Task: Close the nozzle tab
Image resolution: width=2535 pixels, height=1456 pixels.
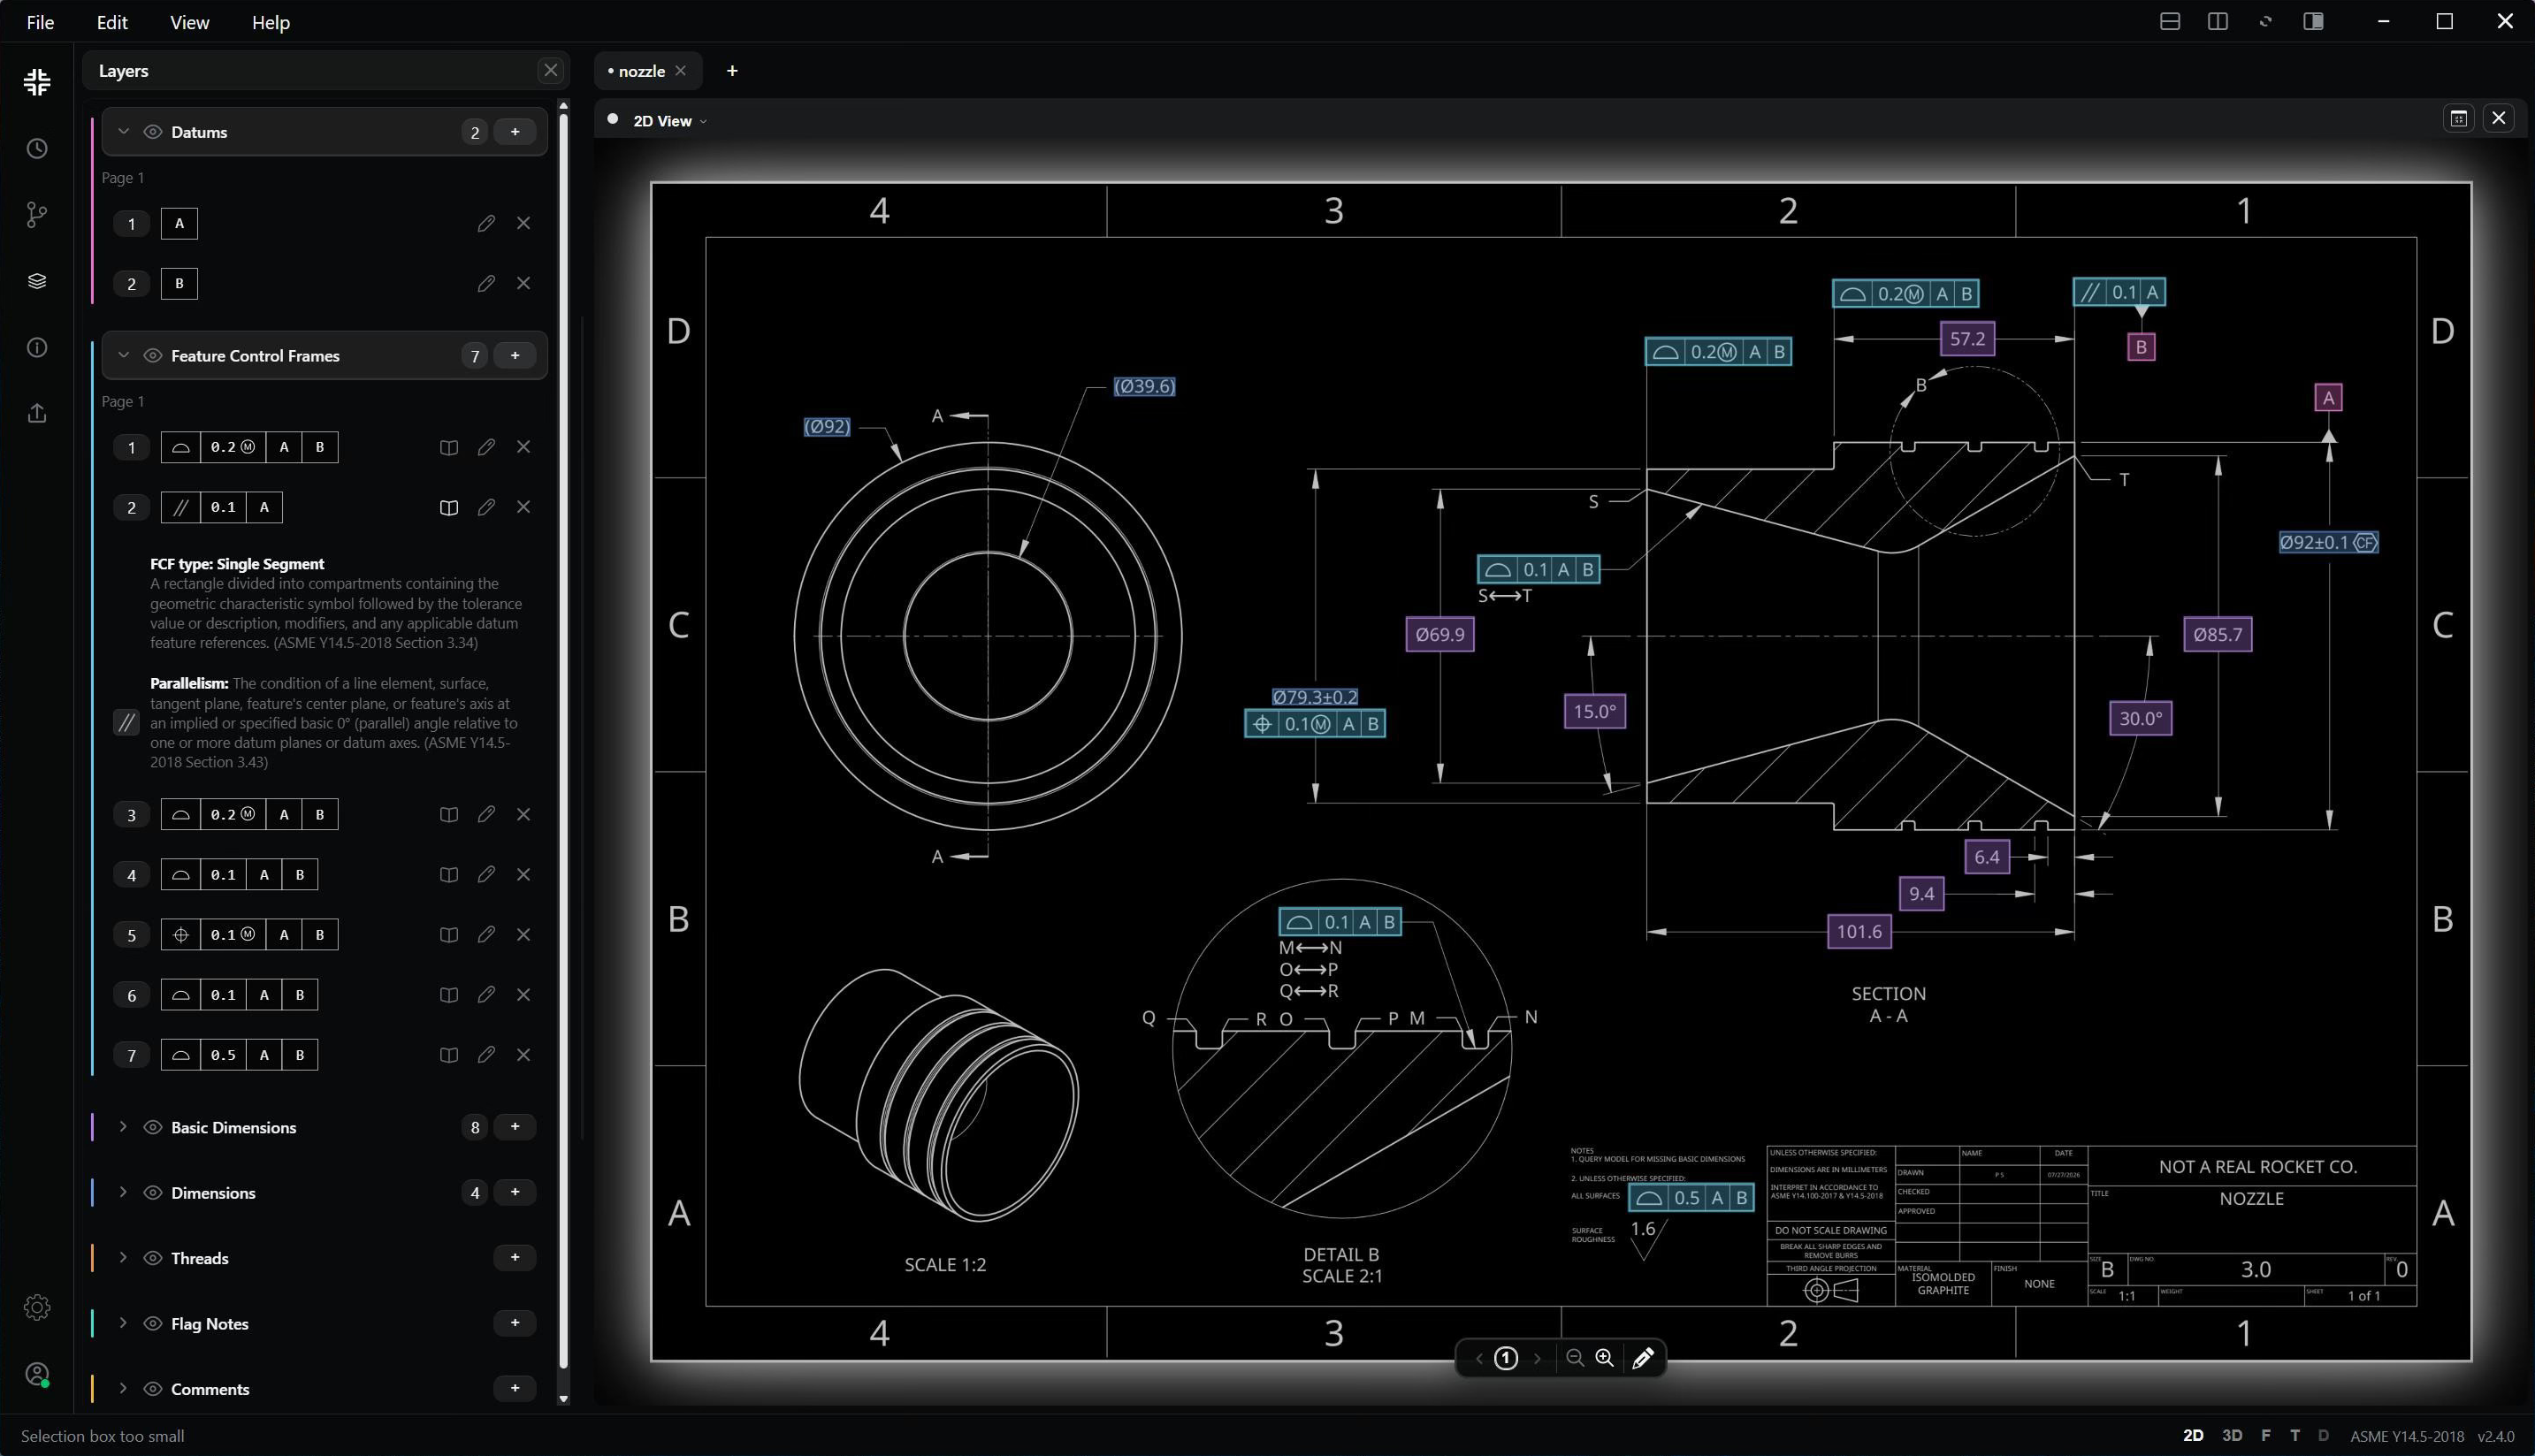Action: pyautogui.click(x=681, y=71)
